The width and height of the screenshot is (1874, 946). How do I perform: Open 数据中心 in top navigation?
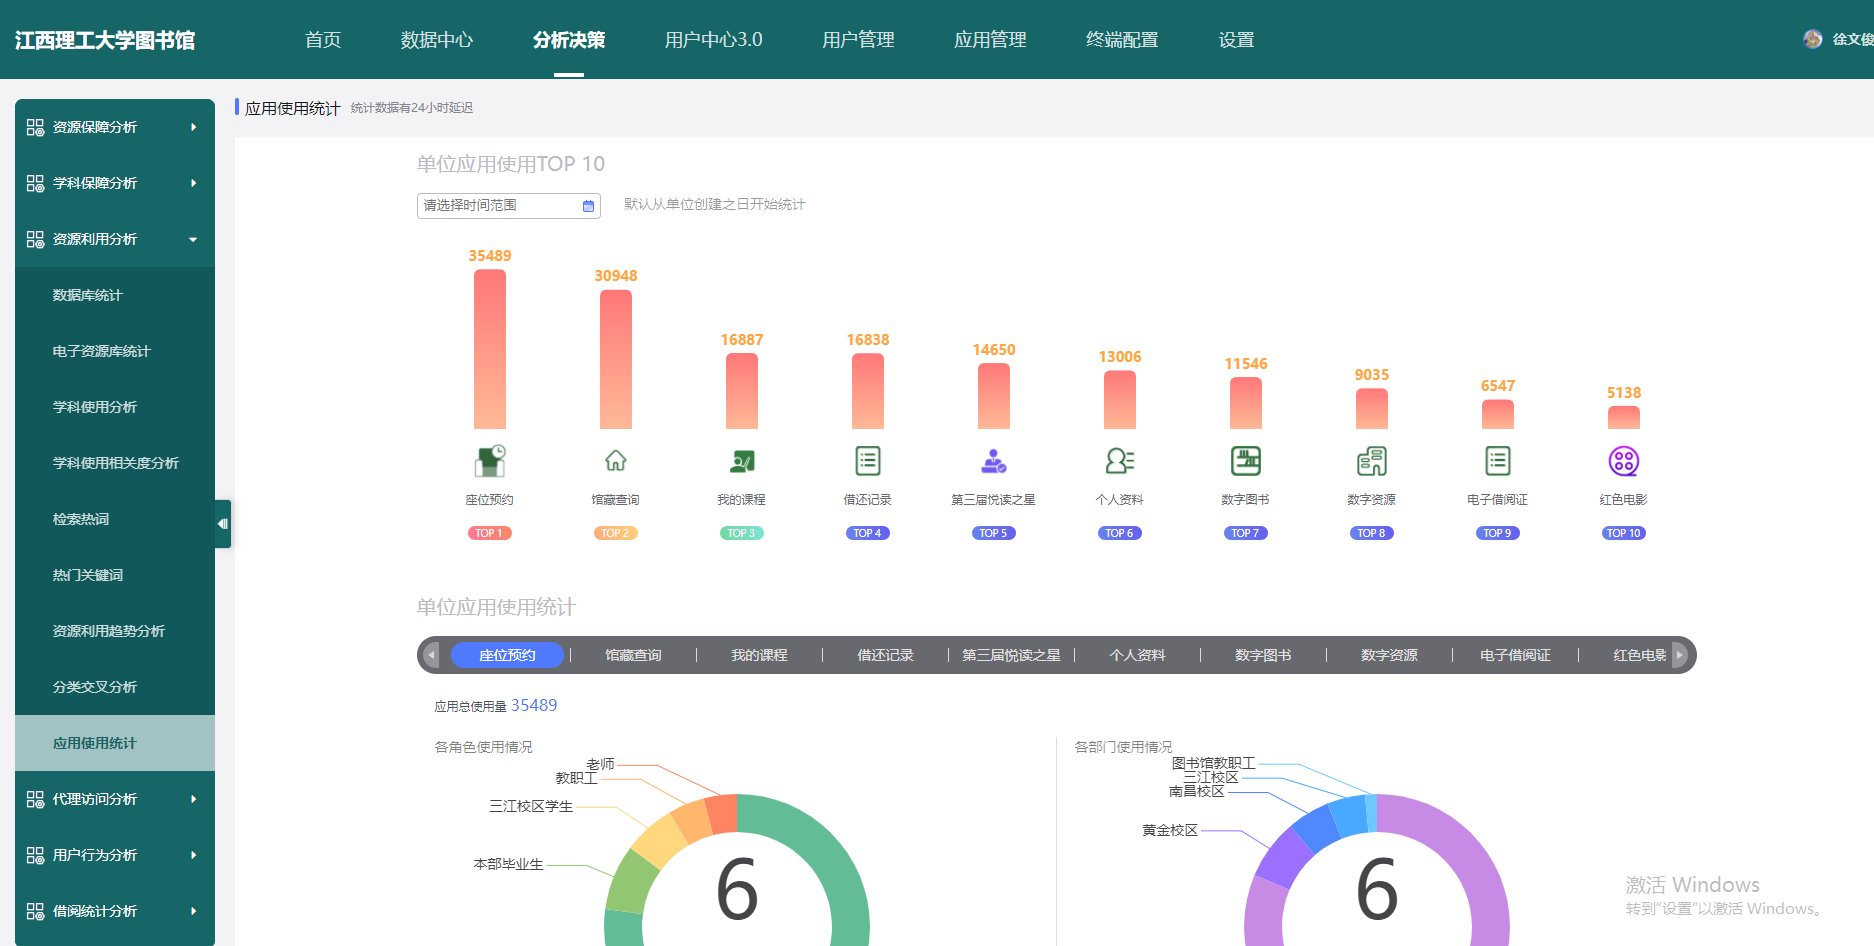436,40
